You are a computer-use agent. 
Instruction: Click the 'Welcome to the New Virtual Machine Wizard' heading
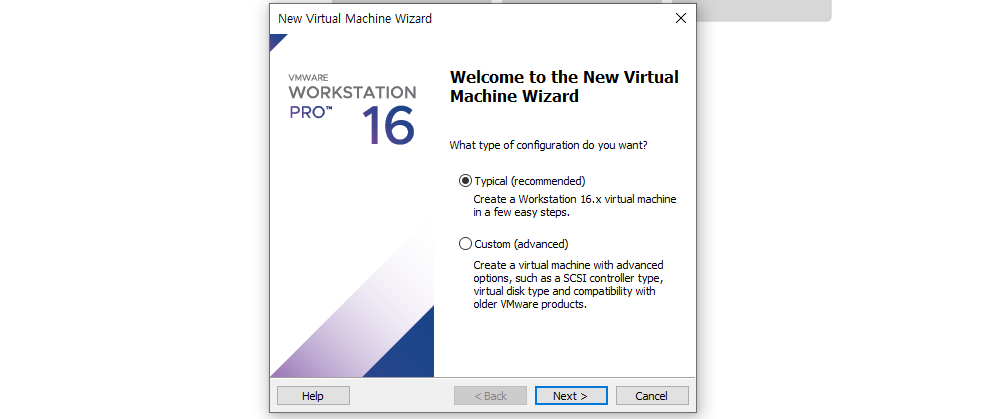tap(564, 87)
